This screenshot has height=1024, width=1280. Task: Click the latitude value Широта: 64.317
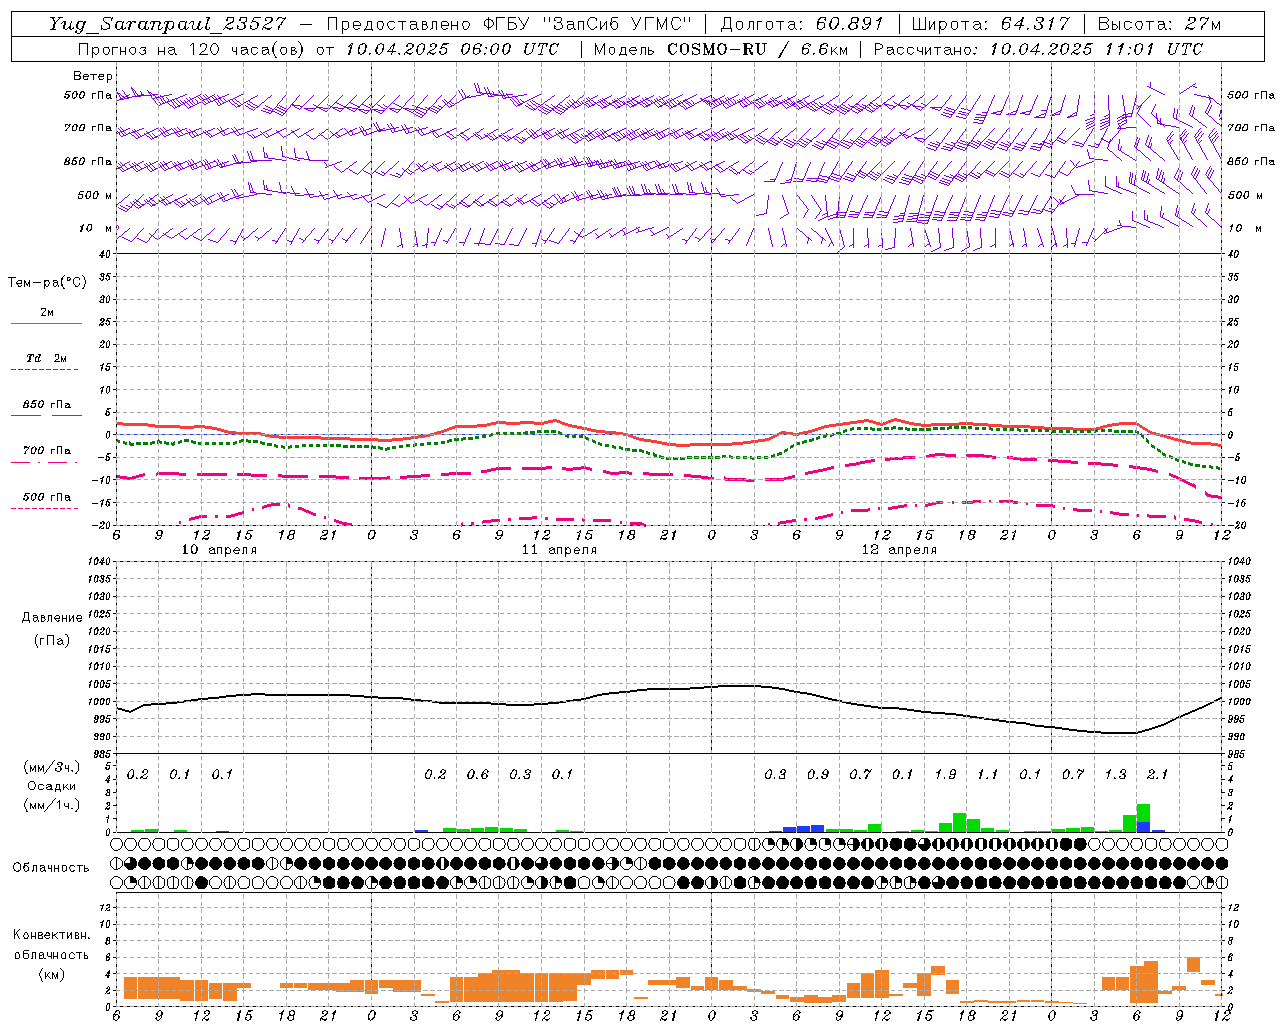pyautogui.click(x=990, y=24)
